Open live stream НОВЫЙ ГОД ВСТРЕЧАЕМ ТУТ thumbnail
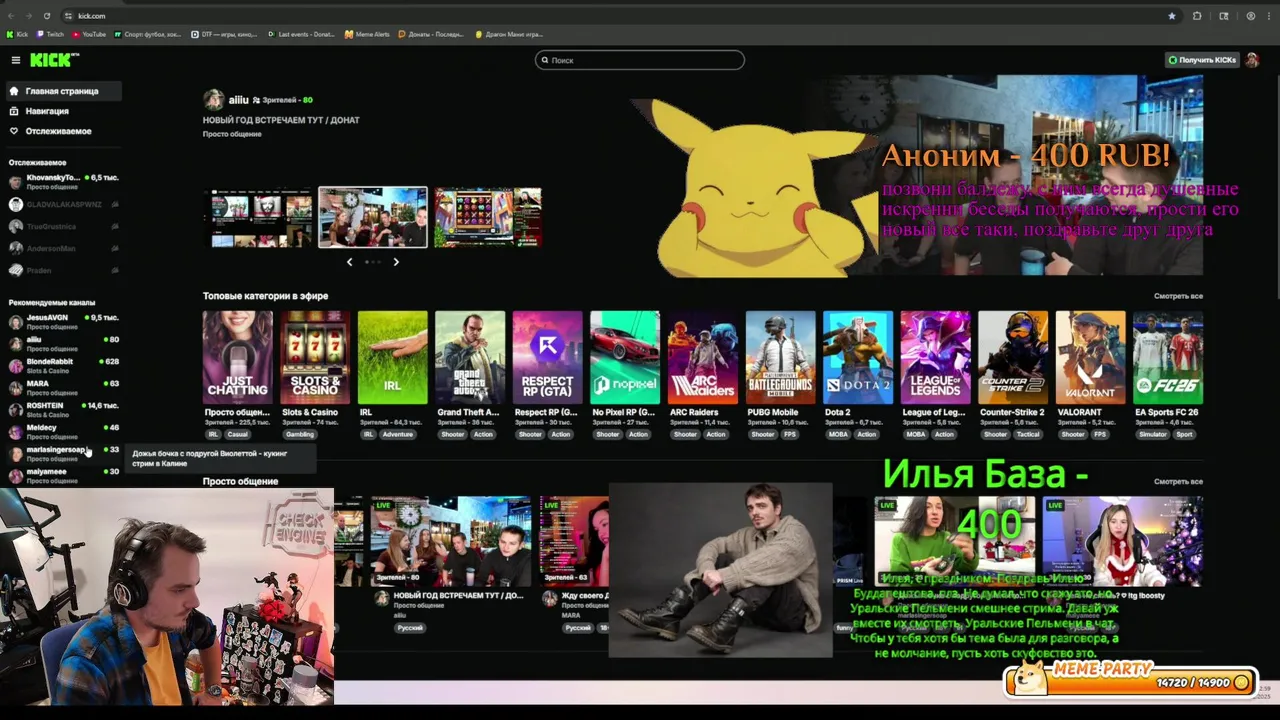Screen dimensions: 1280x720 click(x=451, y=541)
